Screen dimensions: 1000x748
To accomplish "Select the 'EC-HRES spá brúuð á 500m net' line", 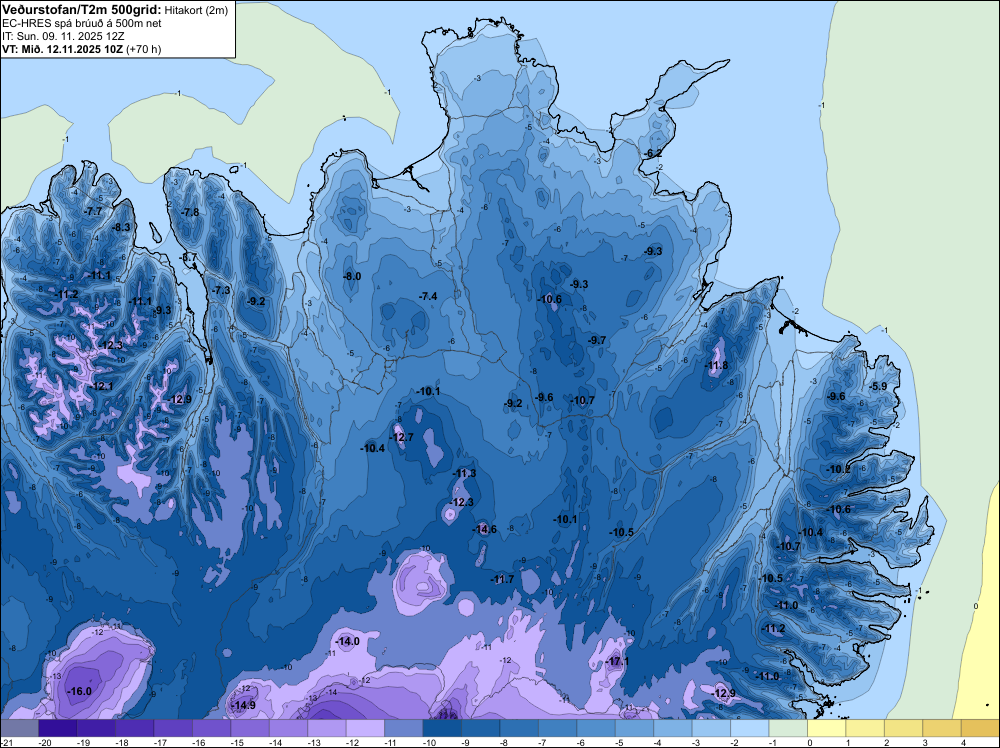I will pos(82,24).
